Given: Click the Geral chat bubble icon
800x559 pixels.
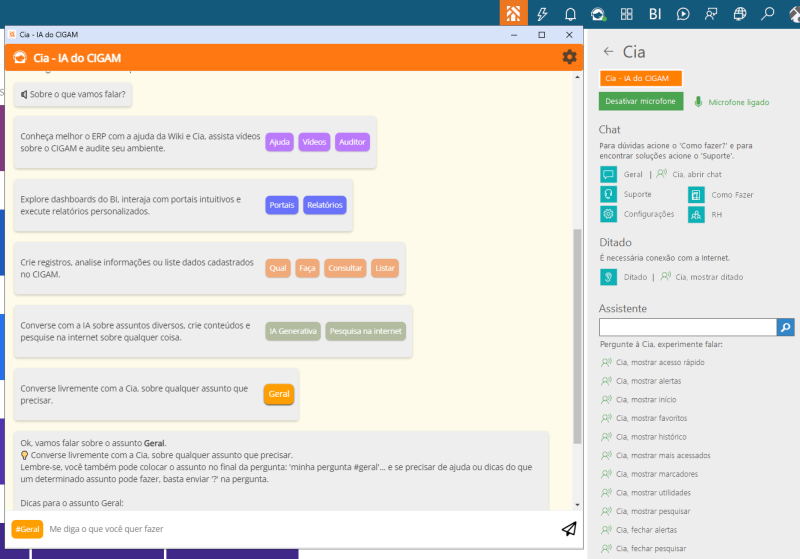Looking at the screenshot, I should click(x=608, y=174).
